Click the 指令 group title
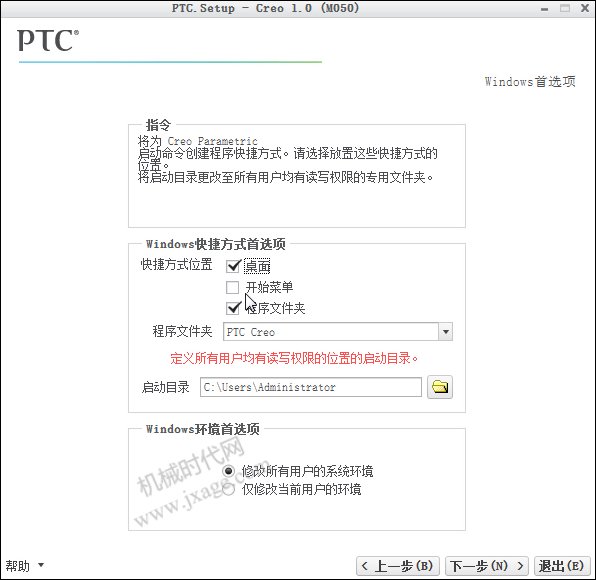This screenshot has height=580, width=596. [x=159, y=125]
